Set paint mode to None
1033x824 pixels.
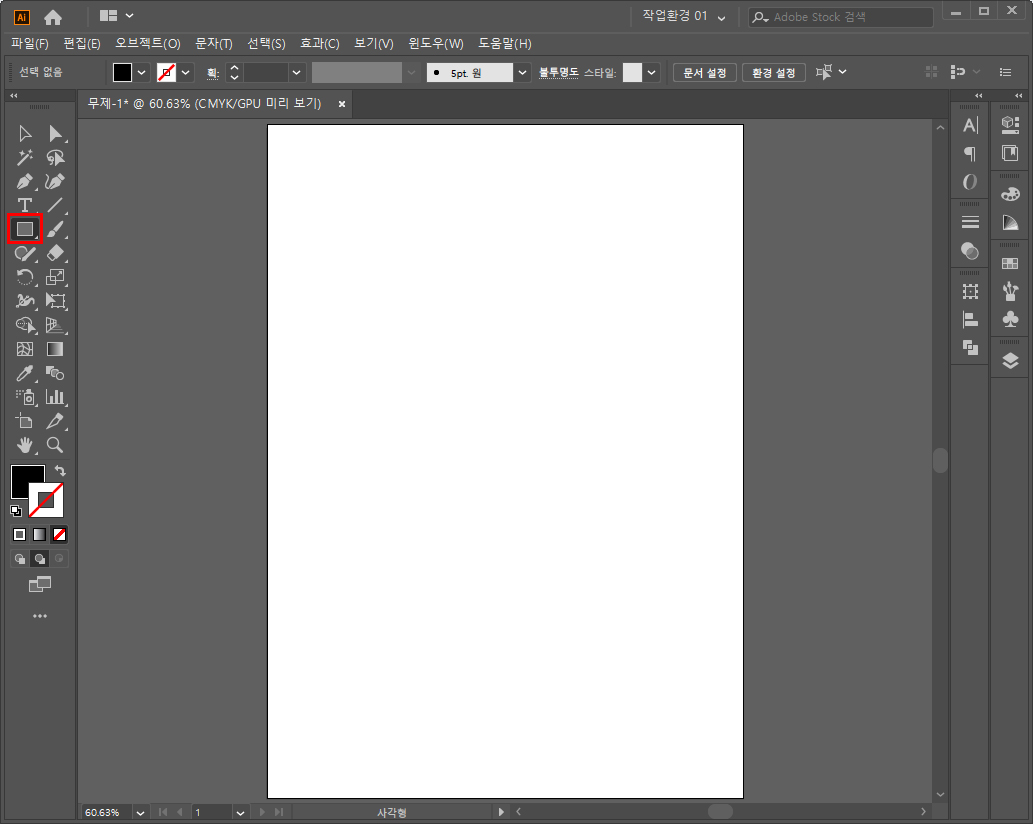tap(59, 534)
